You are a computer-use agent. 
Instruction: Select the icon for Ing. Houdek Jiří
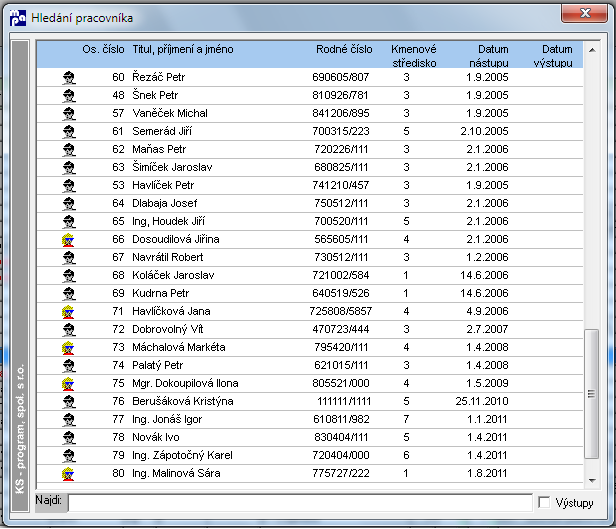[69, 222]
